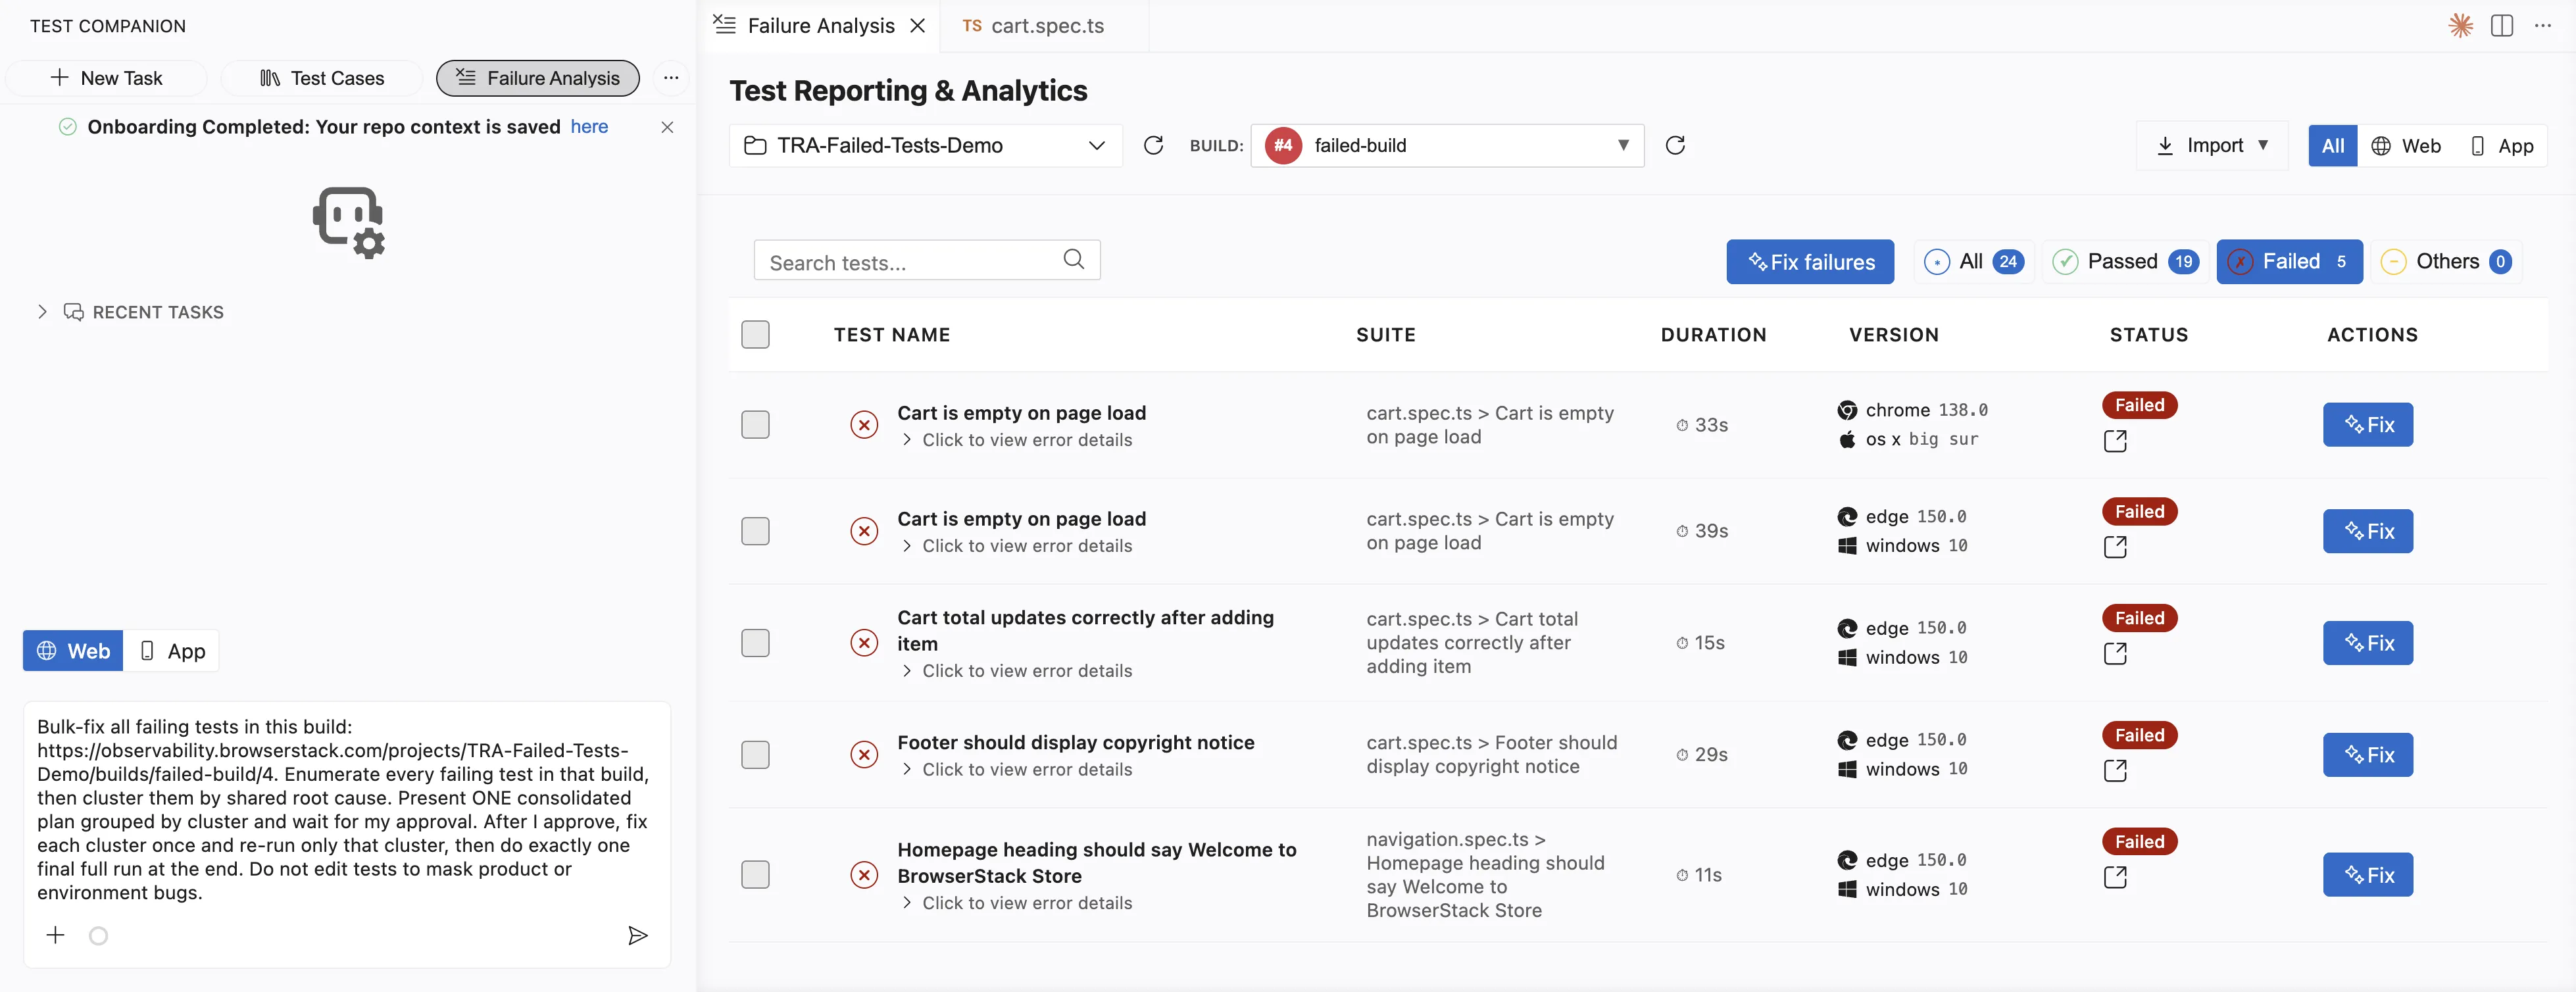The width and height of the screenshot is (2576, 992).
Task: Open external link for Homepage heading test
Action: [x=2115, y=876]
